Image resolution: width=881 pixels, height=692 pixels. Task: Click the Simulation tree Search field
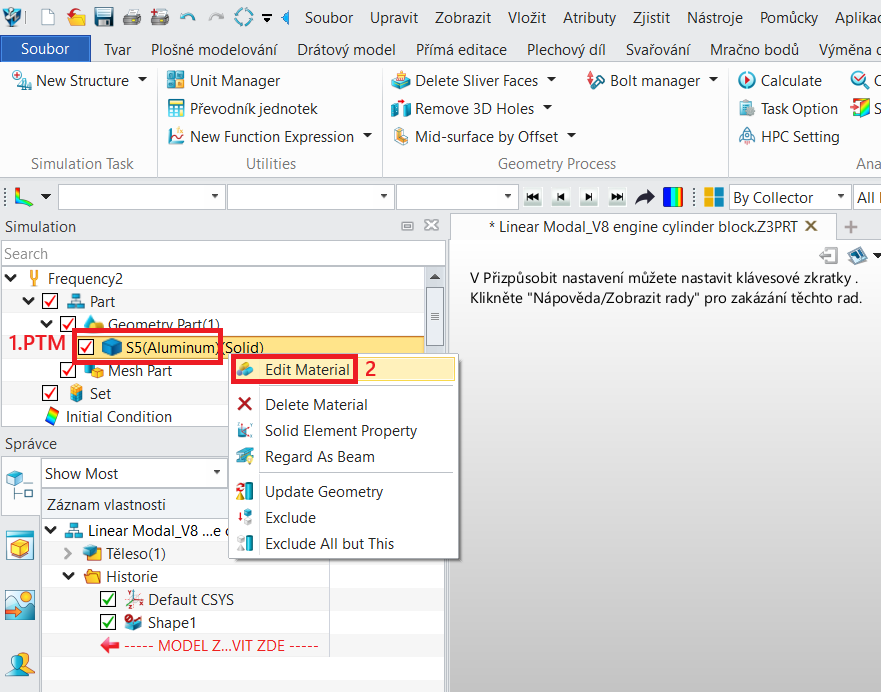pos(224,254)
